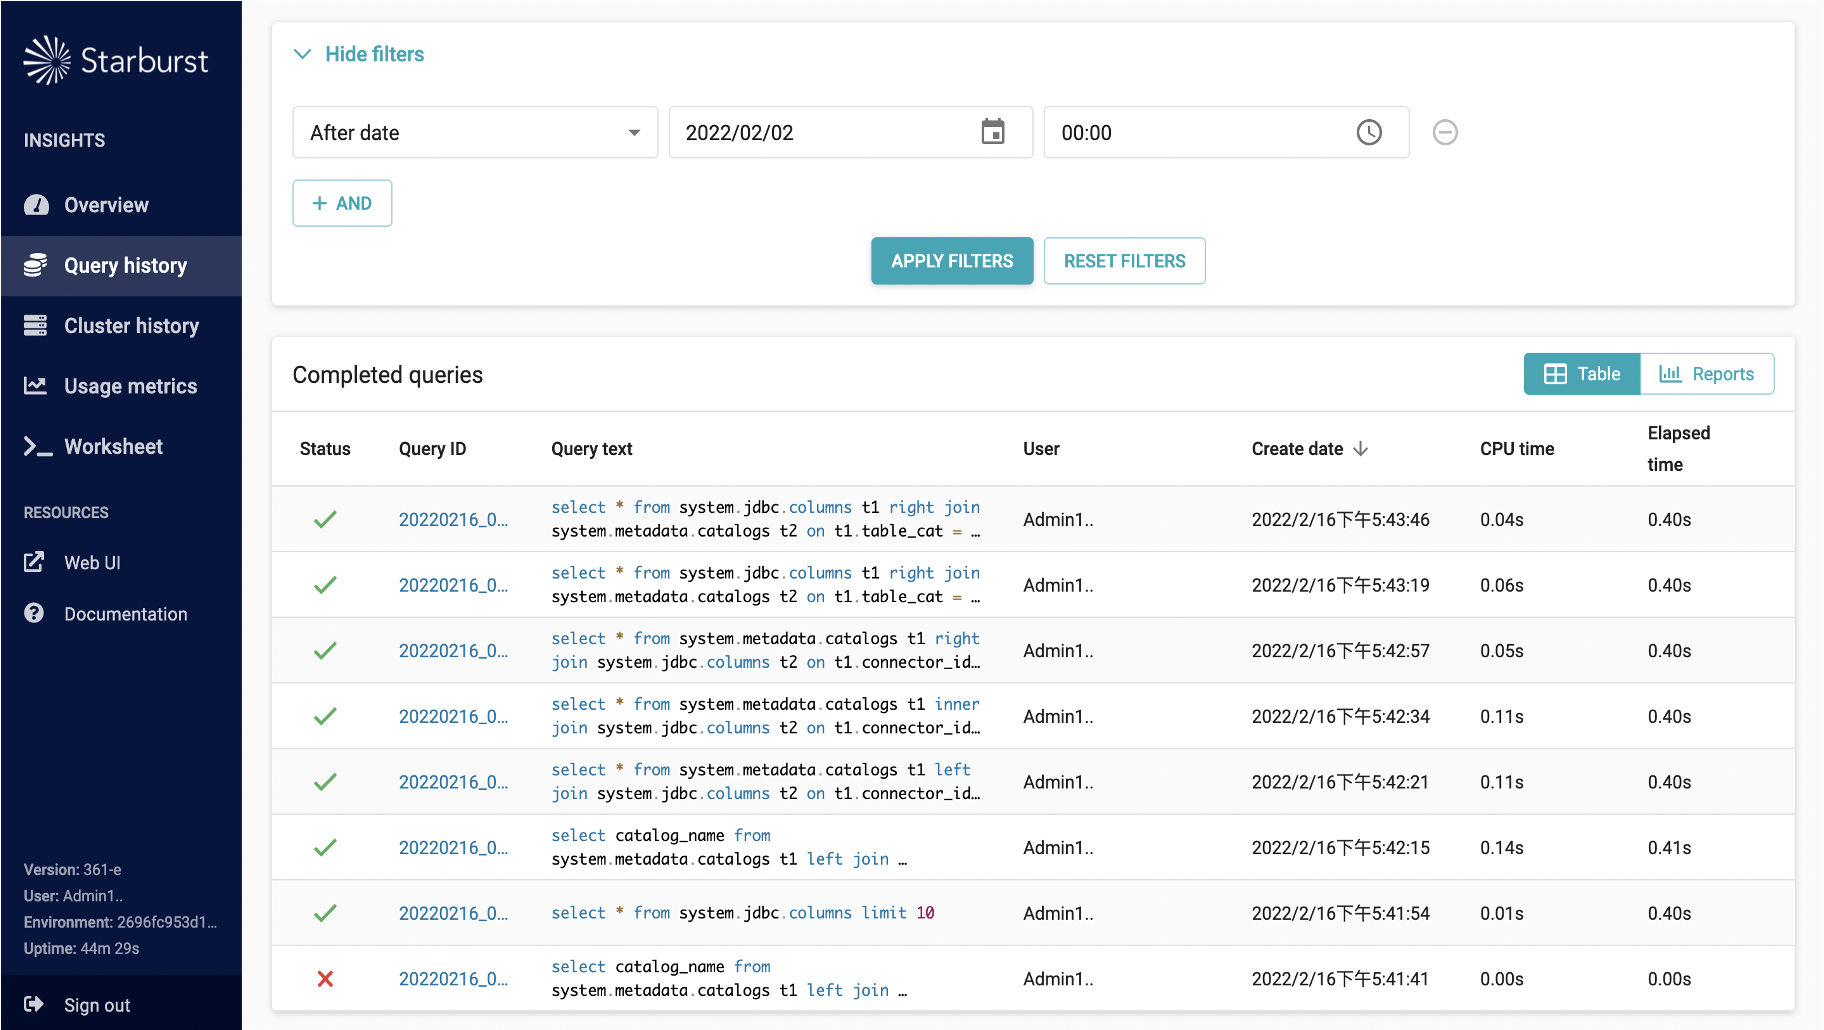Click the RESET FILTERS button
This screenshot has height=1030, width=1824.
pyautogui.click(x=1125, y=261)
